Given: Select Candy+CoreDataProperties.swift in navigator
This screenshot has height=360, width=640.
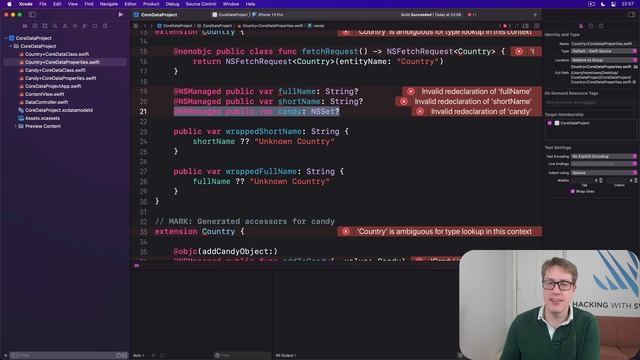Looking at the screenshot, I should [x=60, y=78].
